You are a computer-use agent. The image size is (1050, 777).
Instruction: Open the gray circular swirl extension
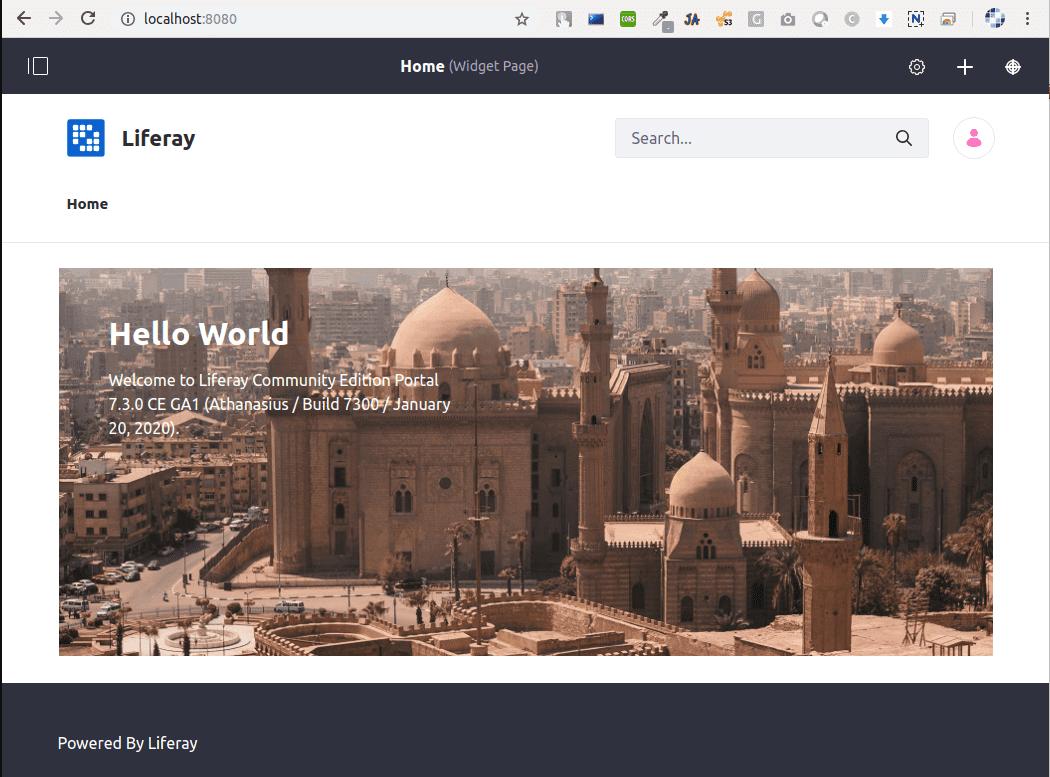820,19
